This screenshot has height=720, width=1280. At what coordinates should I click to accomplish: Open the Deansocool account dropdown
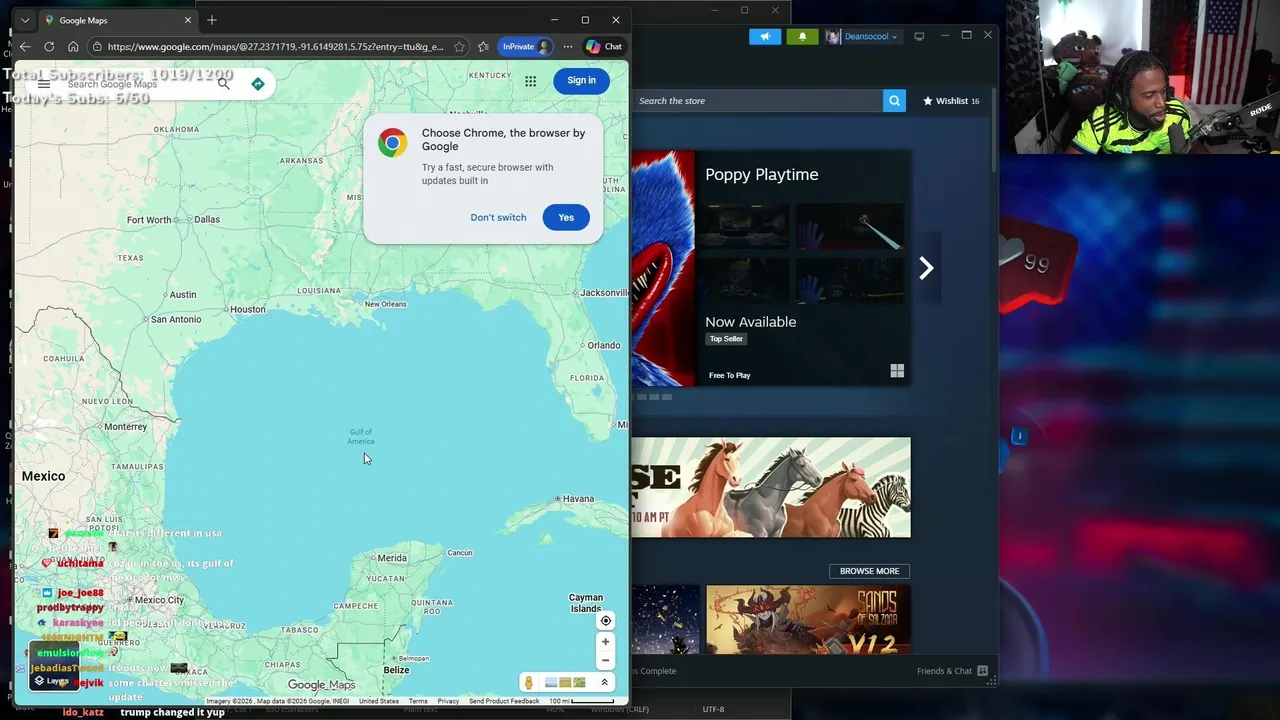tap(862, 36)
